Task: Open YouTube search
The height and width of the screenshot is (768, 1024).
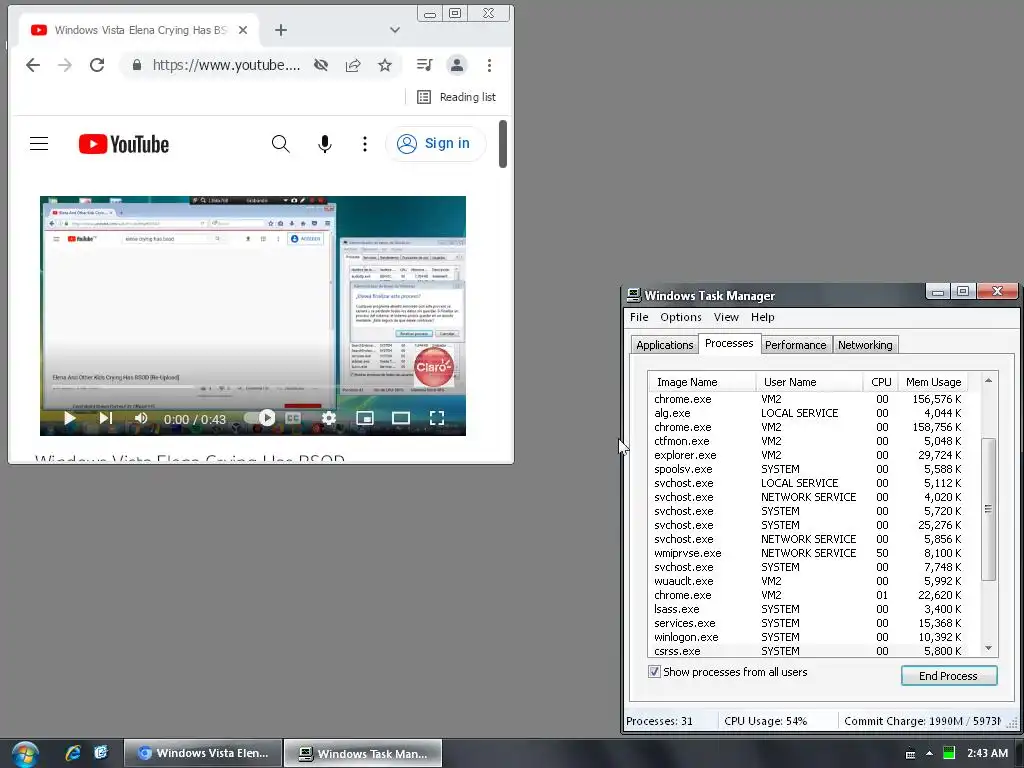Action: click(281, 144)
